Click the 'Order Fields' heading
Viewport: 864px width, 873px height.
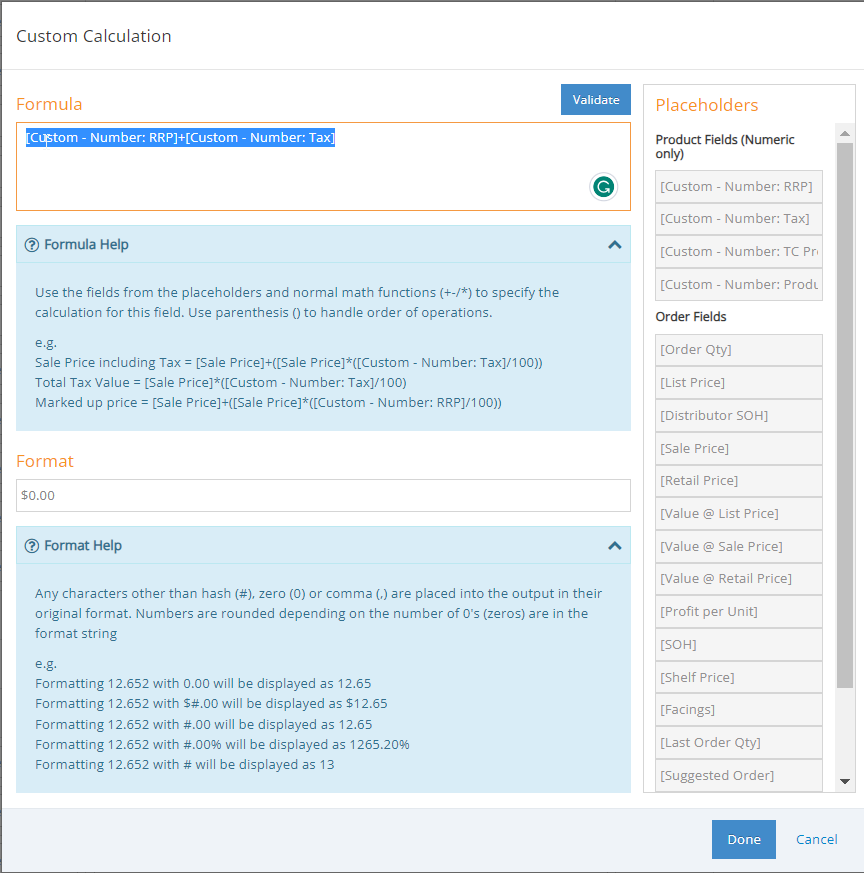click(691, 316)
